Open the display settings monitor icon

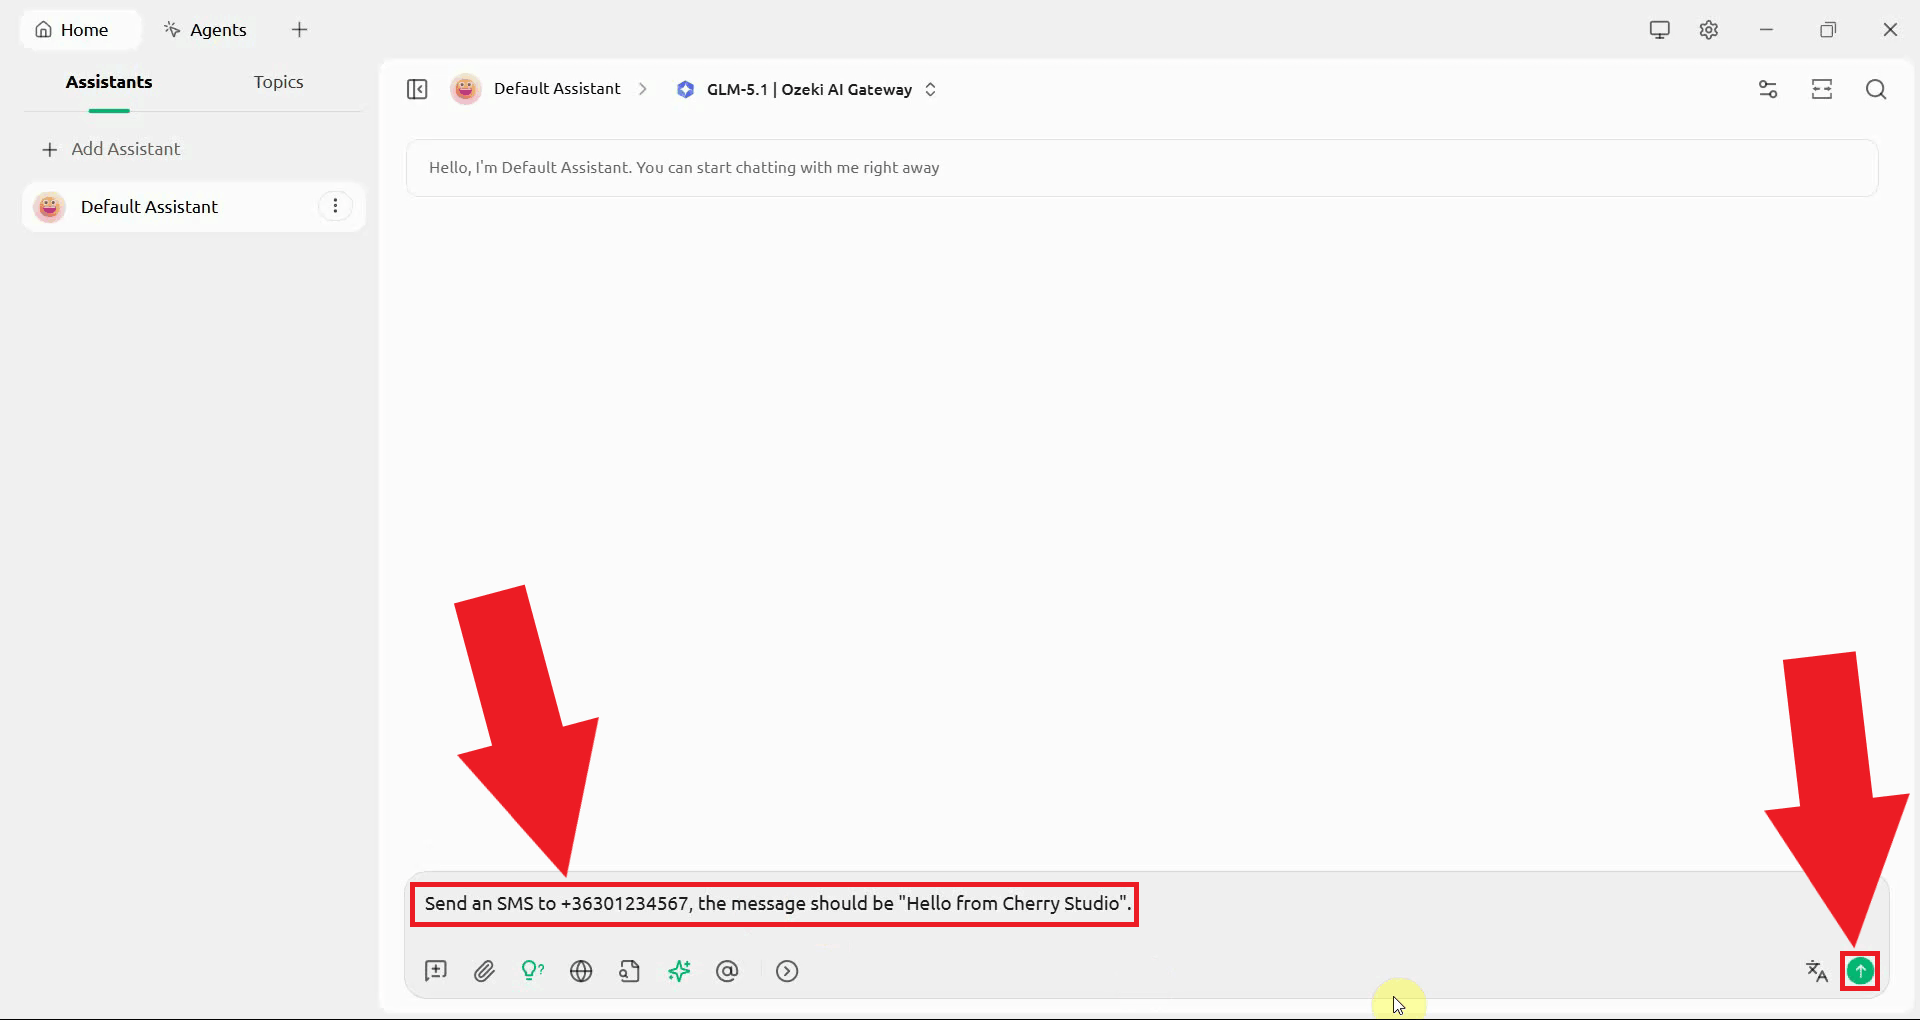(1660, 30)
